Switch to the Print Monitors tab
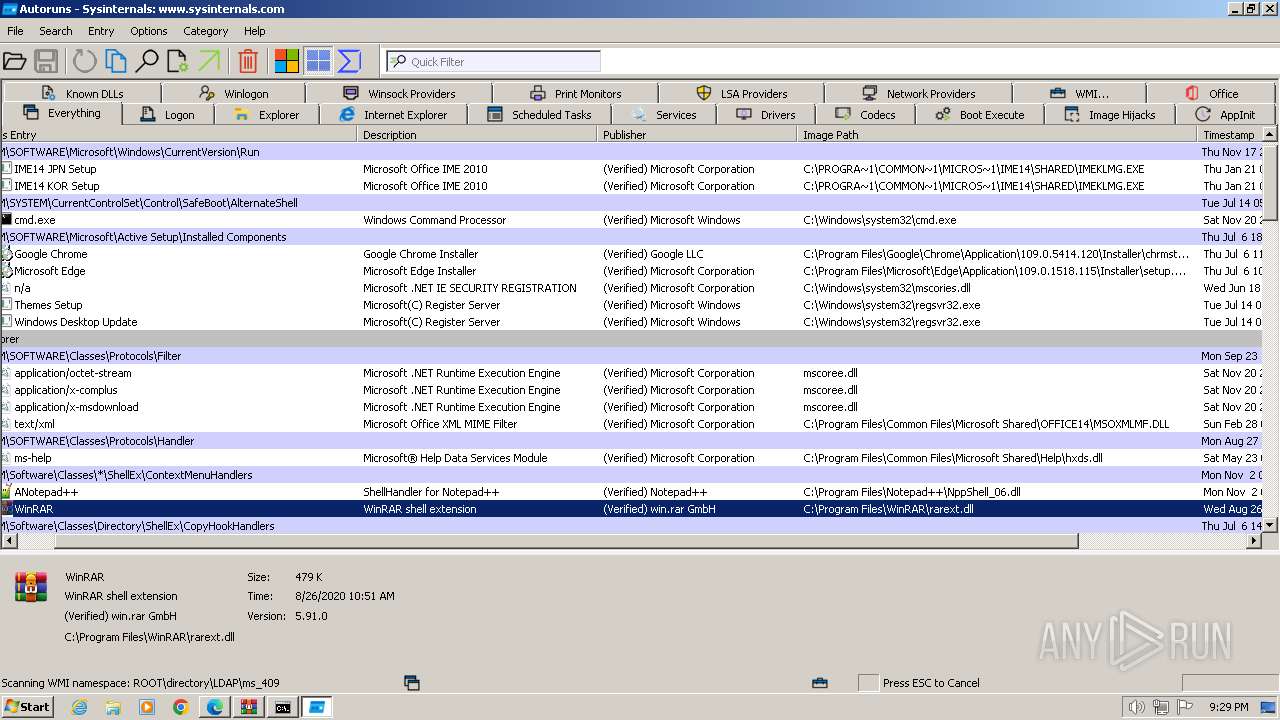The height and width of the screenshot is (720, 1280). coord(577,93)
